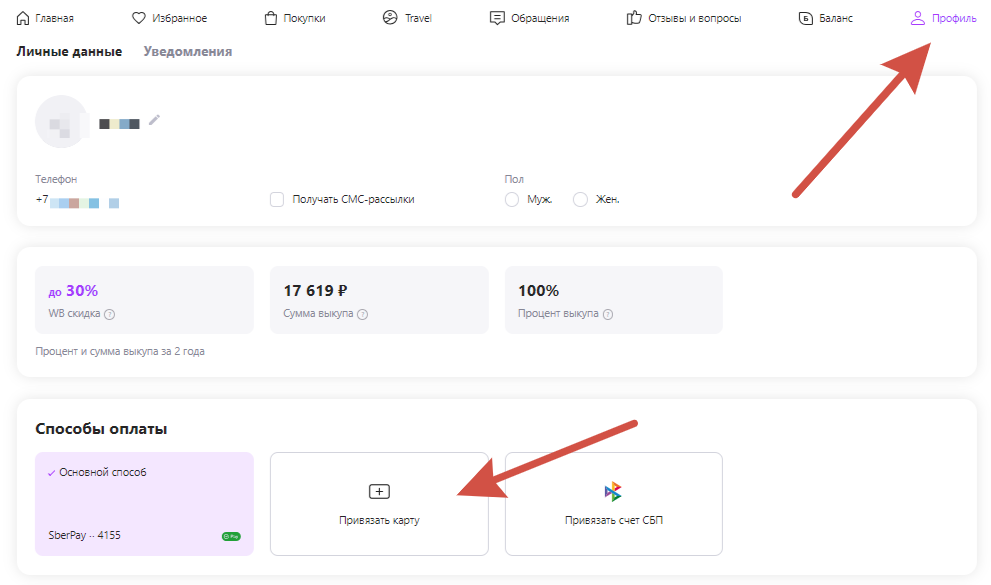The image size is (991, 585).
Task: Click the Сумма выкупа info icon
Action: [x=362, y=314]
